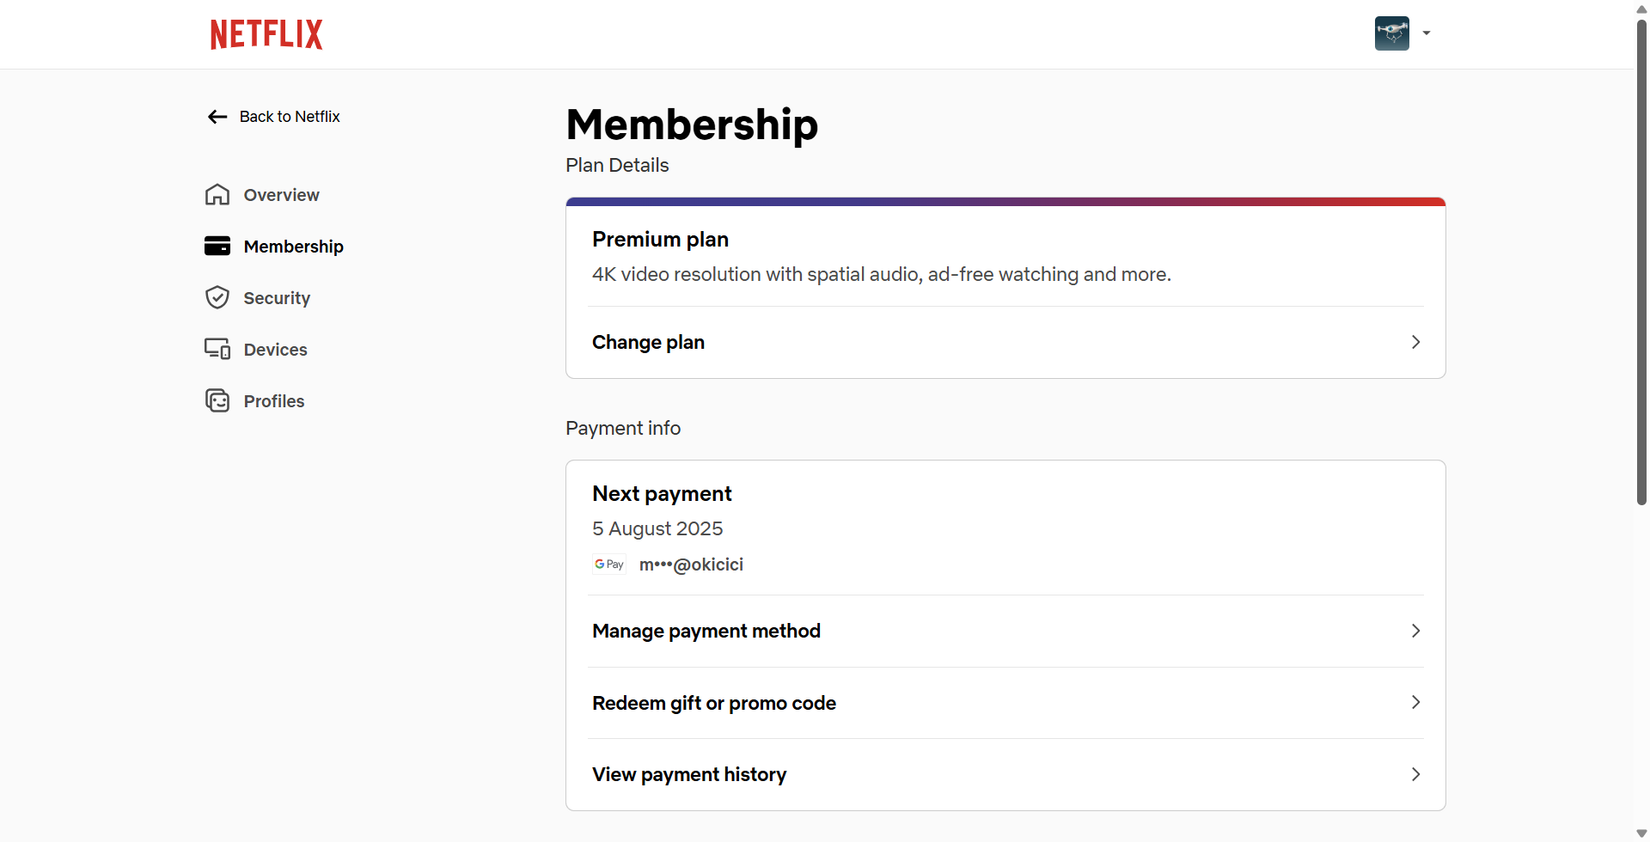The width and height of the screenshot is (1650, 842).
Task: Click the Membership card icon
Action: [x=218, y=245]
